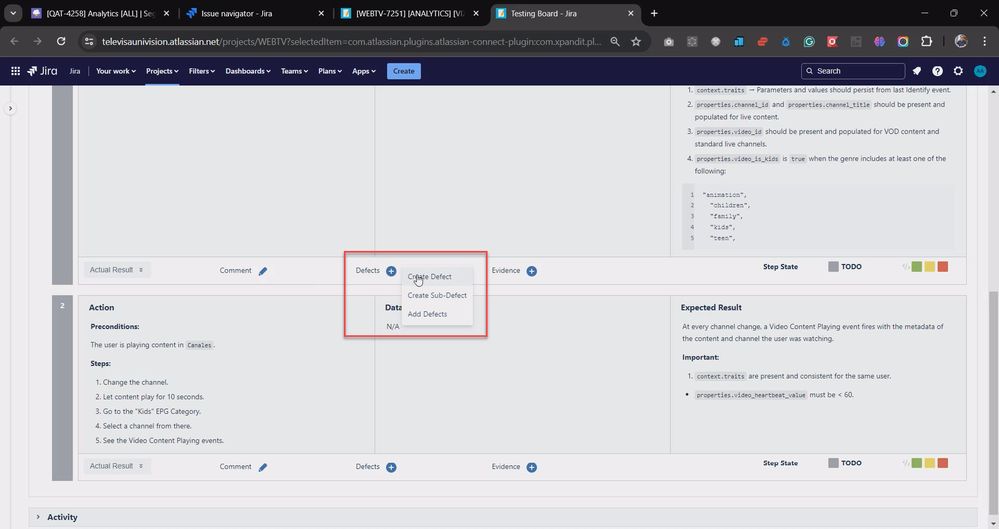Image resolution: width=999 pixels, height=529 pixels.
Task: Click the blue Create button
Action: click(403, 71)
